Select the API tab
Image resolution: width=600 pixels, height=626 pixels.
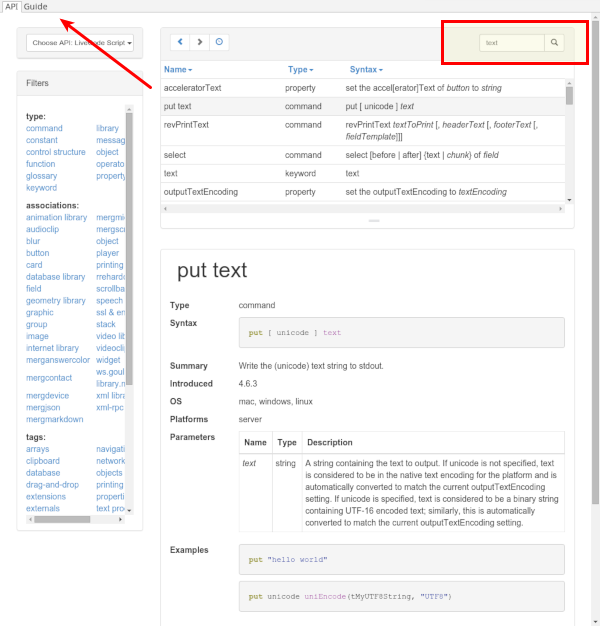coord(11,6)
